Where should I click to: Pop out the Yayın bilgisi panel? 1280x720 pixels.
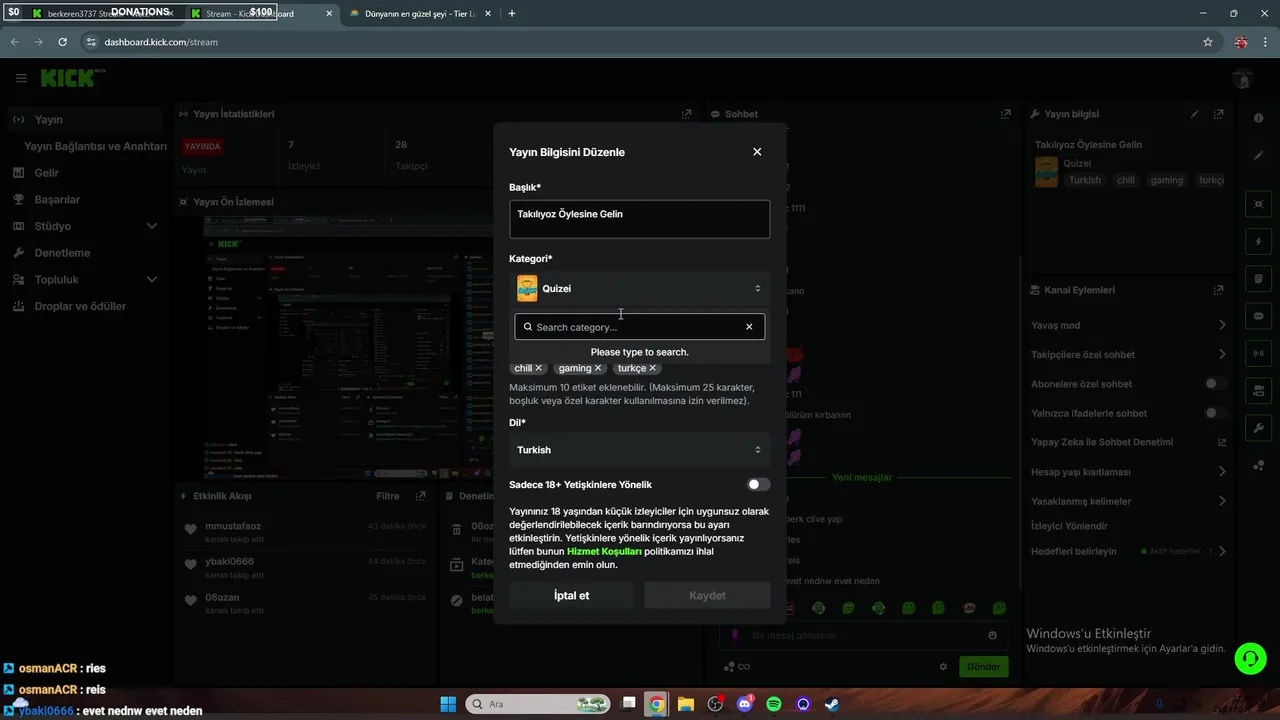(1218, 114)
